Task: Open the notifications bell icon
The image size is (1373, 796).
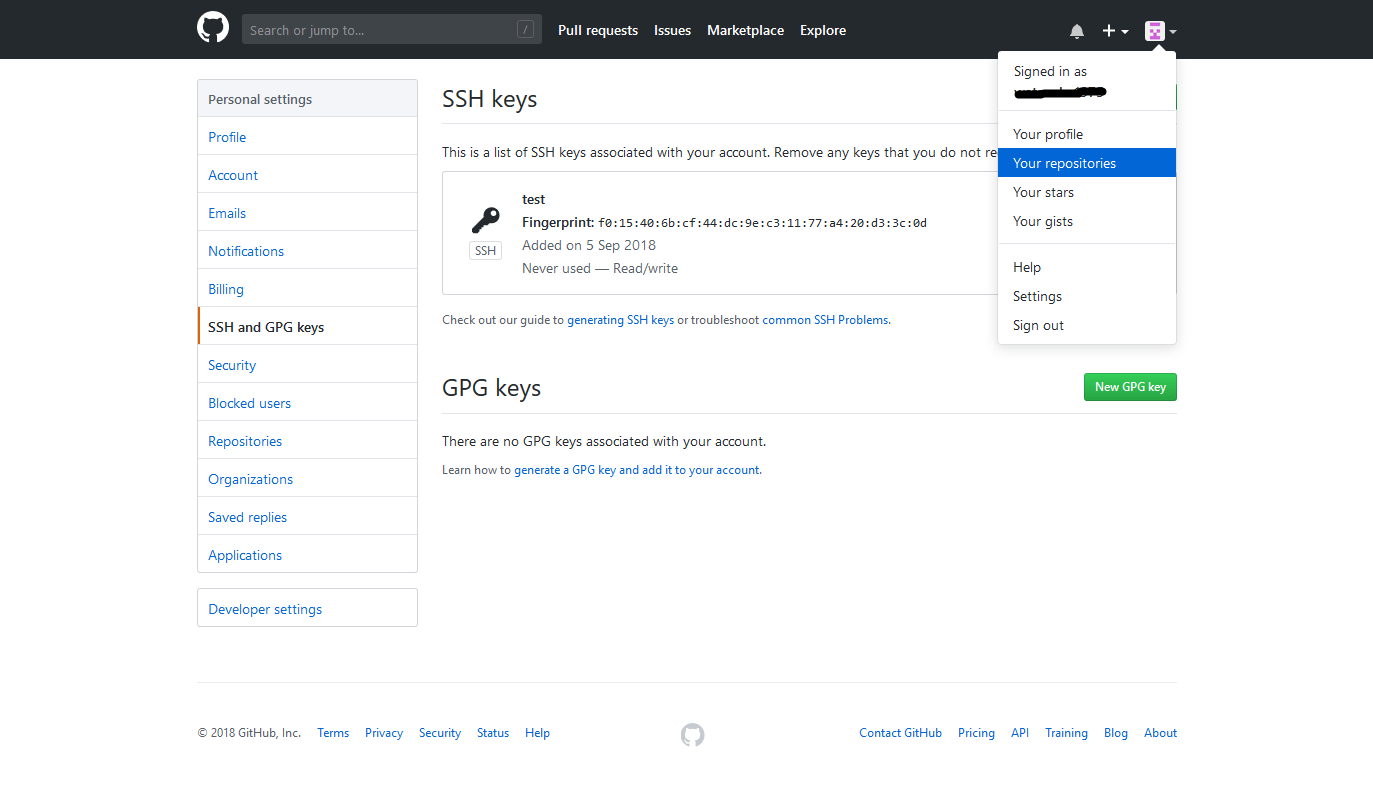Action: point(1077,31)
